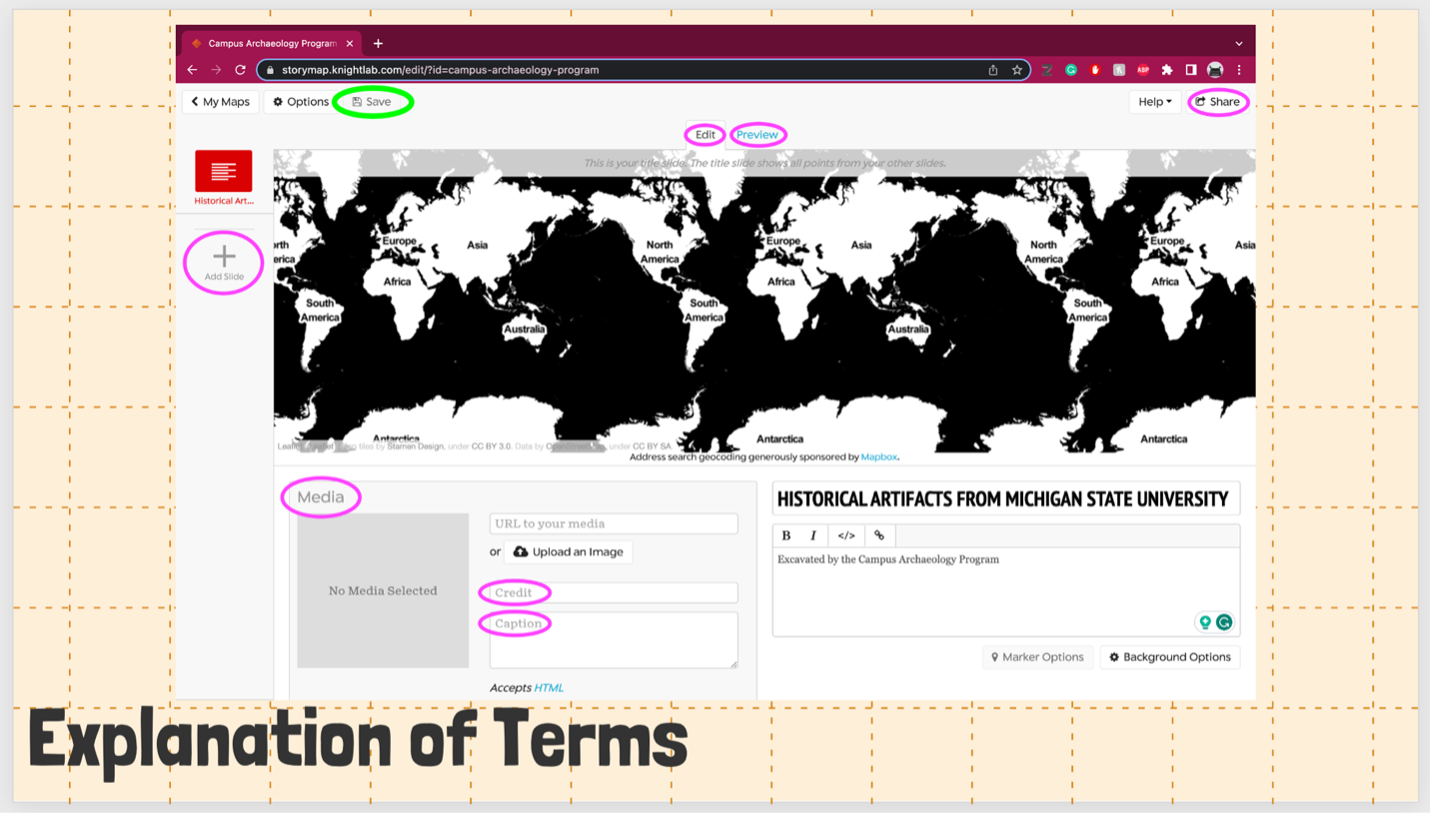Switch to HTML code view
The height and width of the screenshot is (815, 1430).
(846, 536)
